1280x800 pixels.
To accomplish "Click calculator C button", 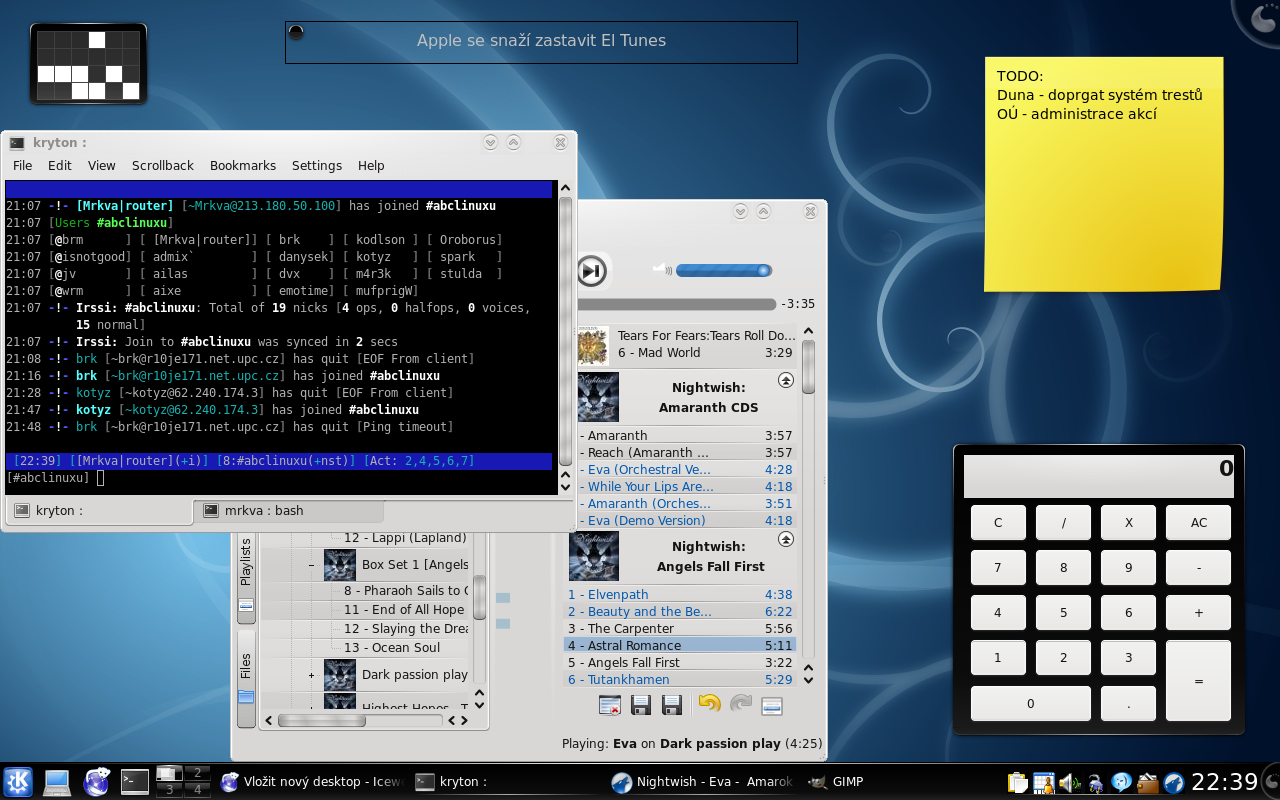I will [x=998, y=522].
